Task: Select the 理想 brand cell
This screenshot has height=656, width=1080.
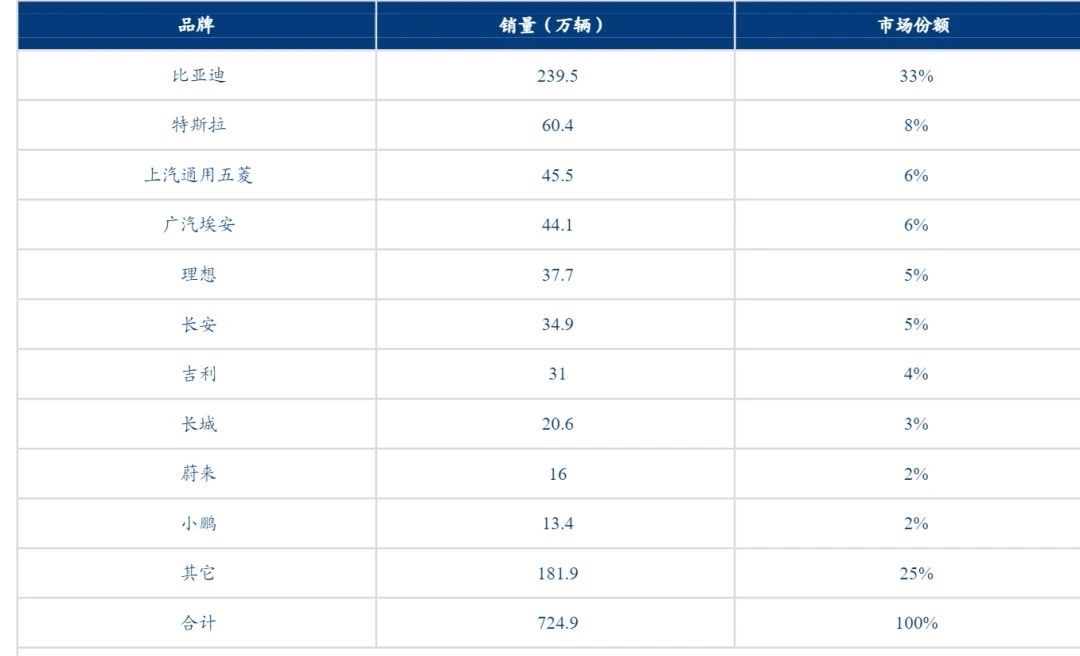Action: (x=198, y=274)
